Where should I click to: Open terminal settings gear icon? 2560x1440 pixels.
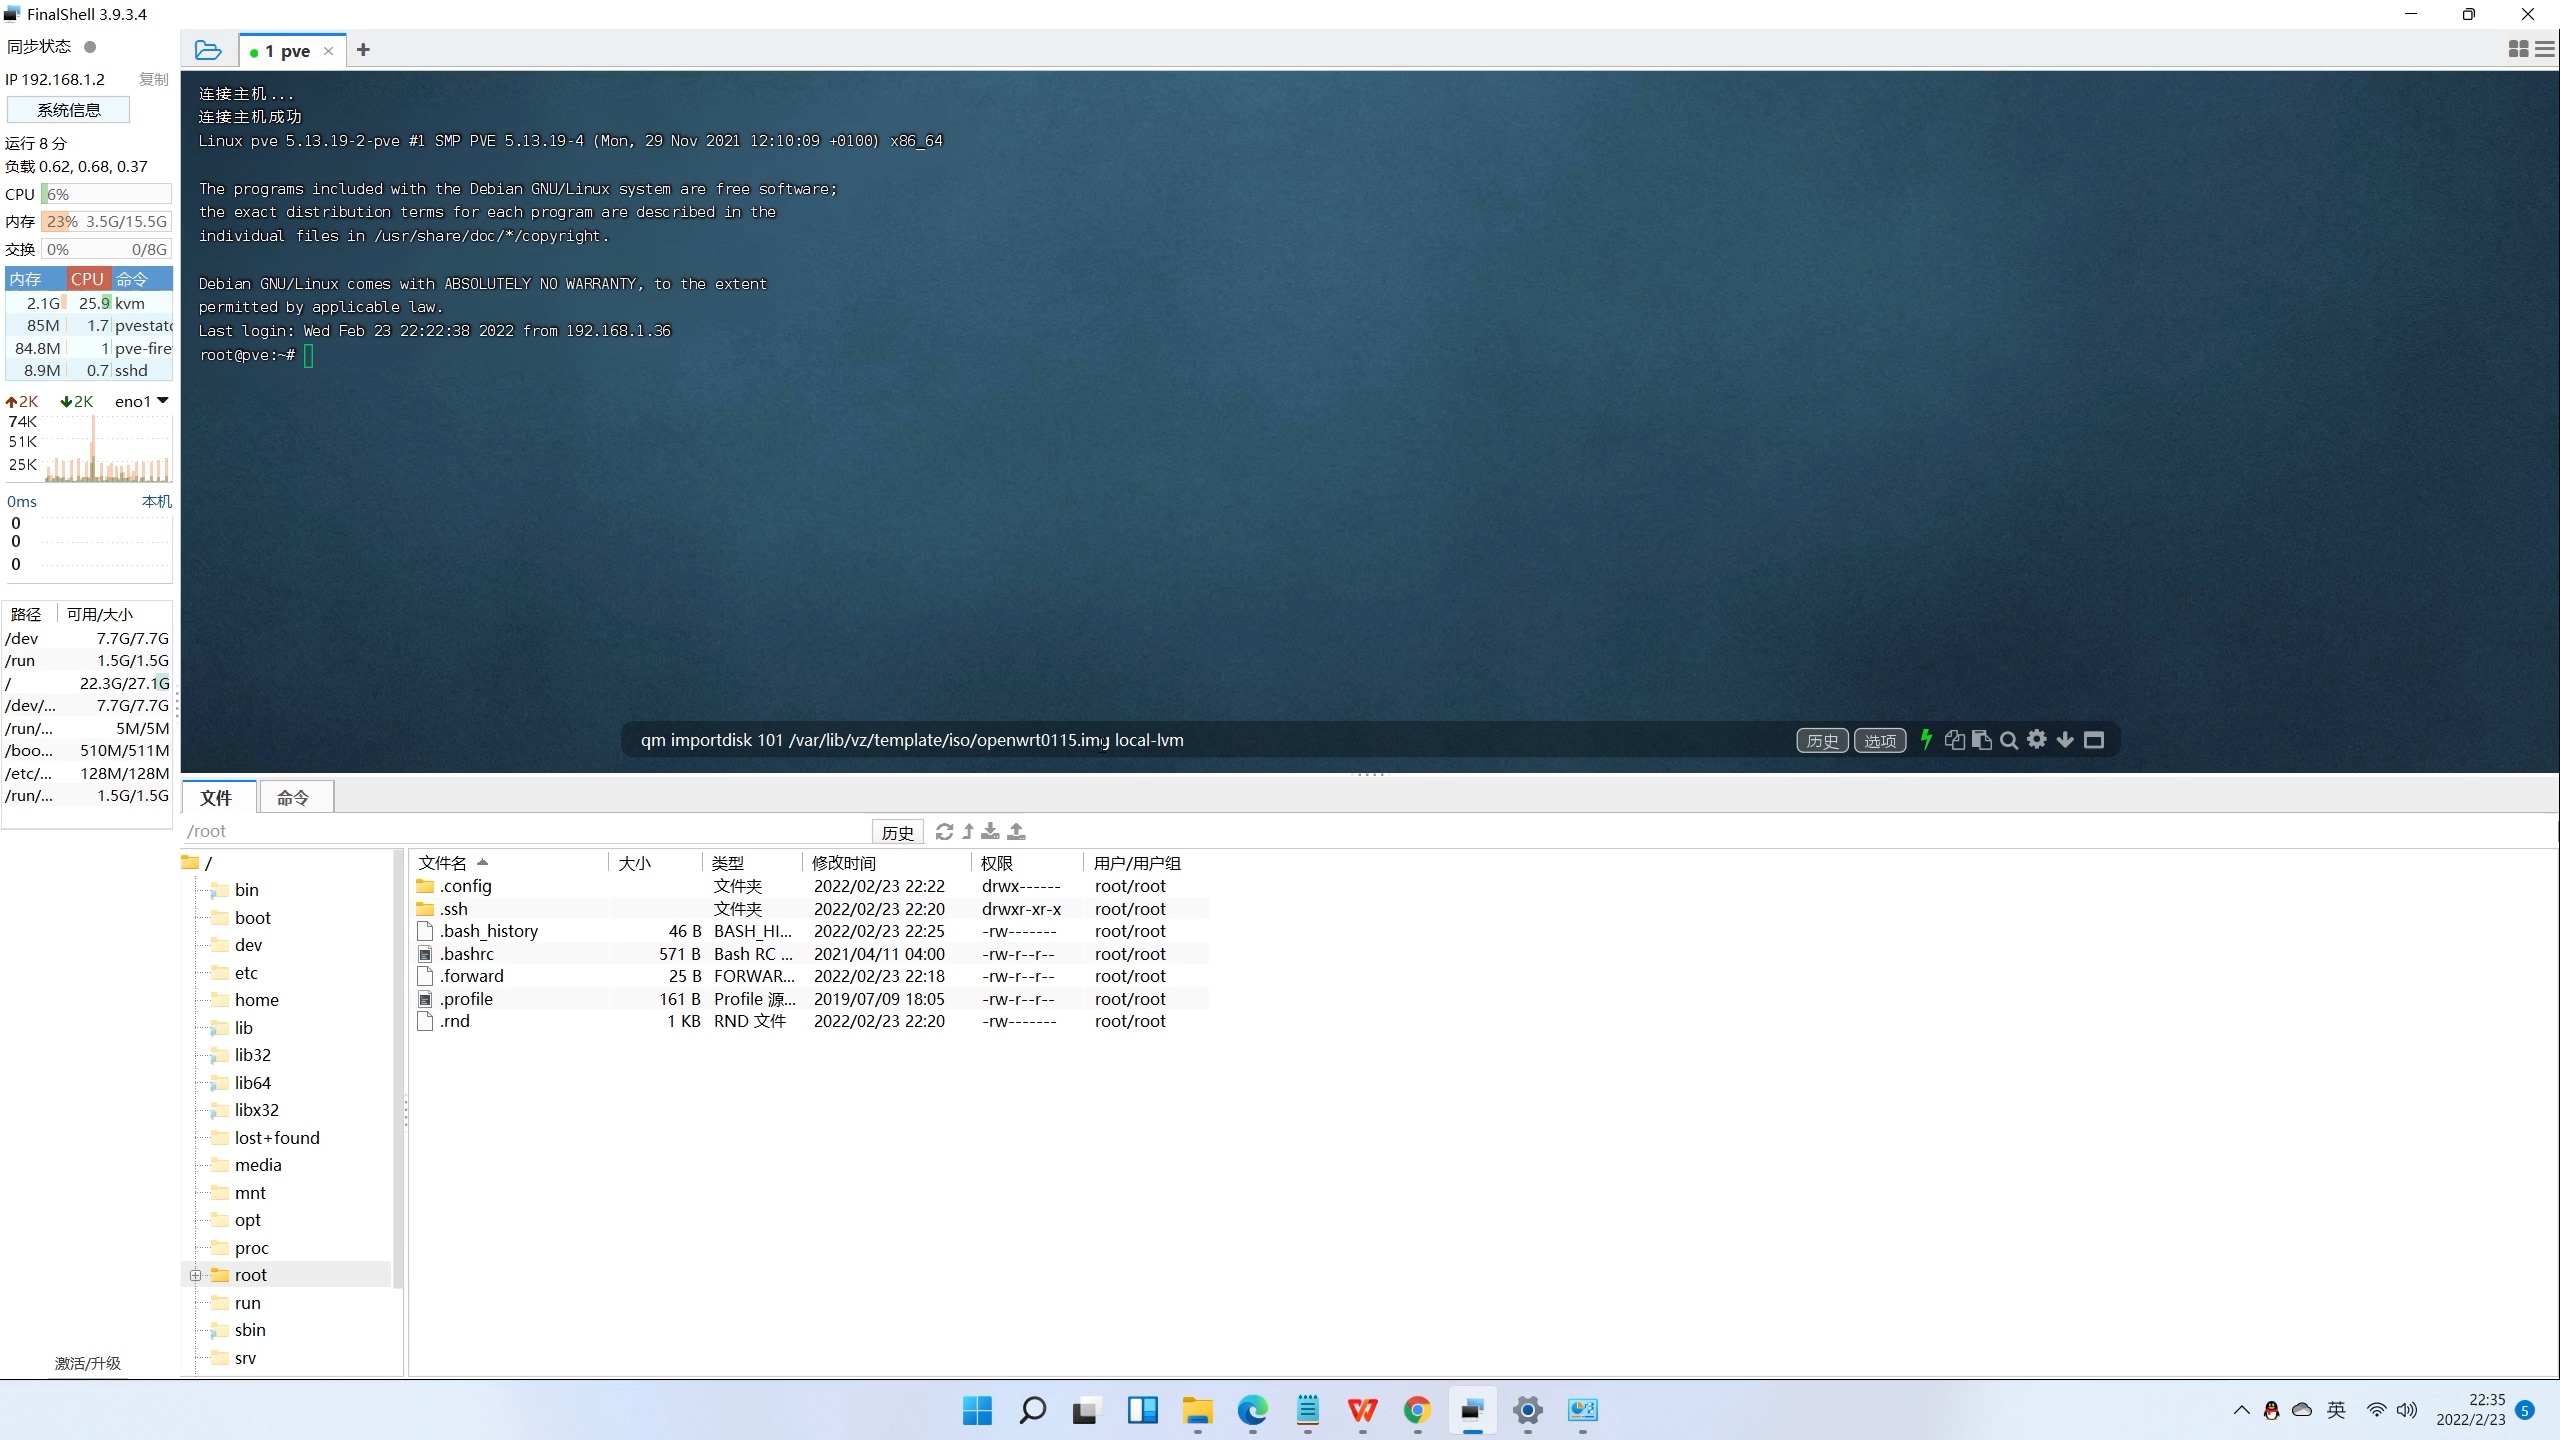pos(2037,740)
